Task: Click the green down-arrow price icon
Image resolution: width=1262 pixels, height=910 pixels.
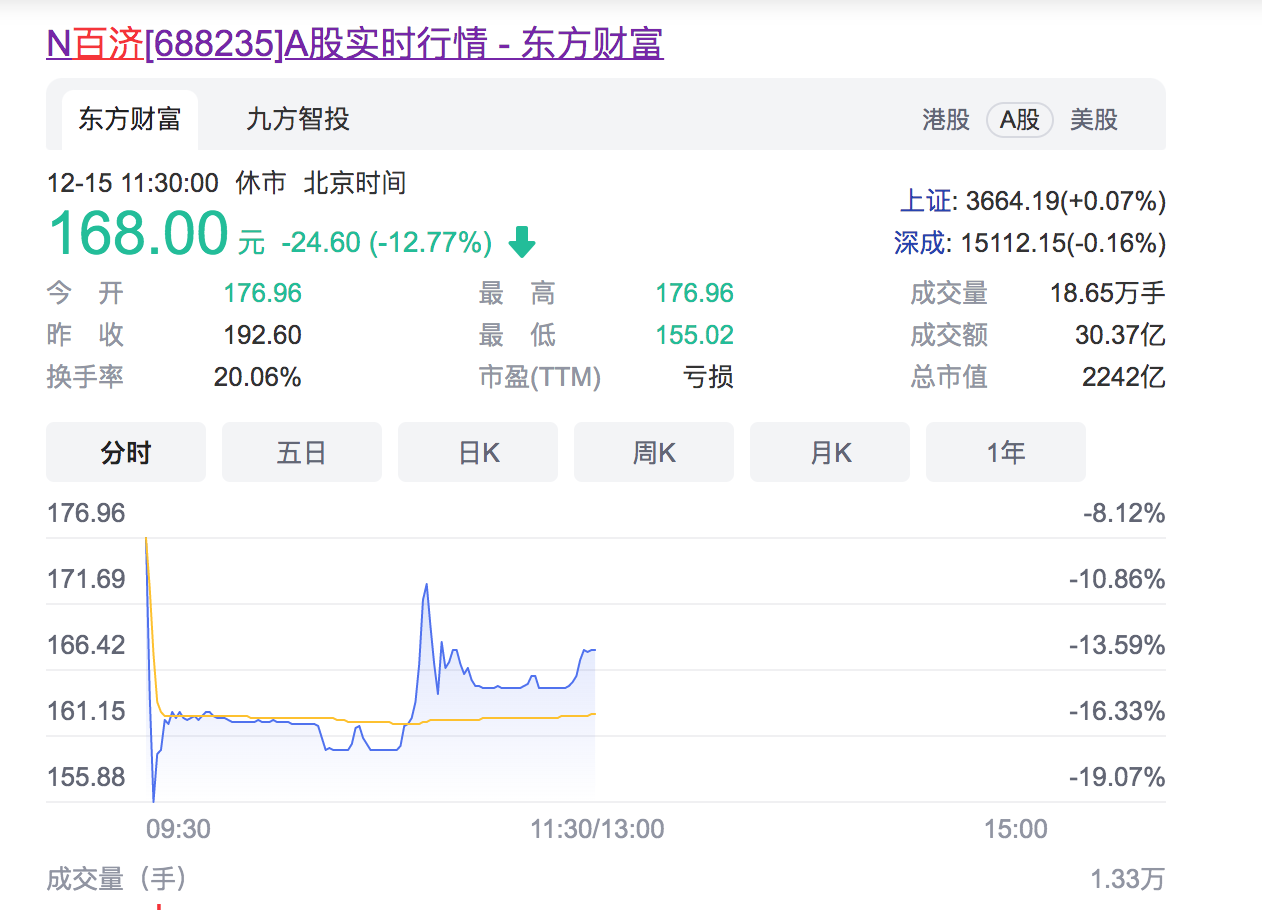Action: click(522, 241)
